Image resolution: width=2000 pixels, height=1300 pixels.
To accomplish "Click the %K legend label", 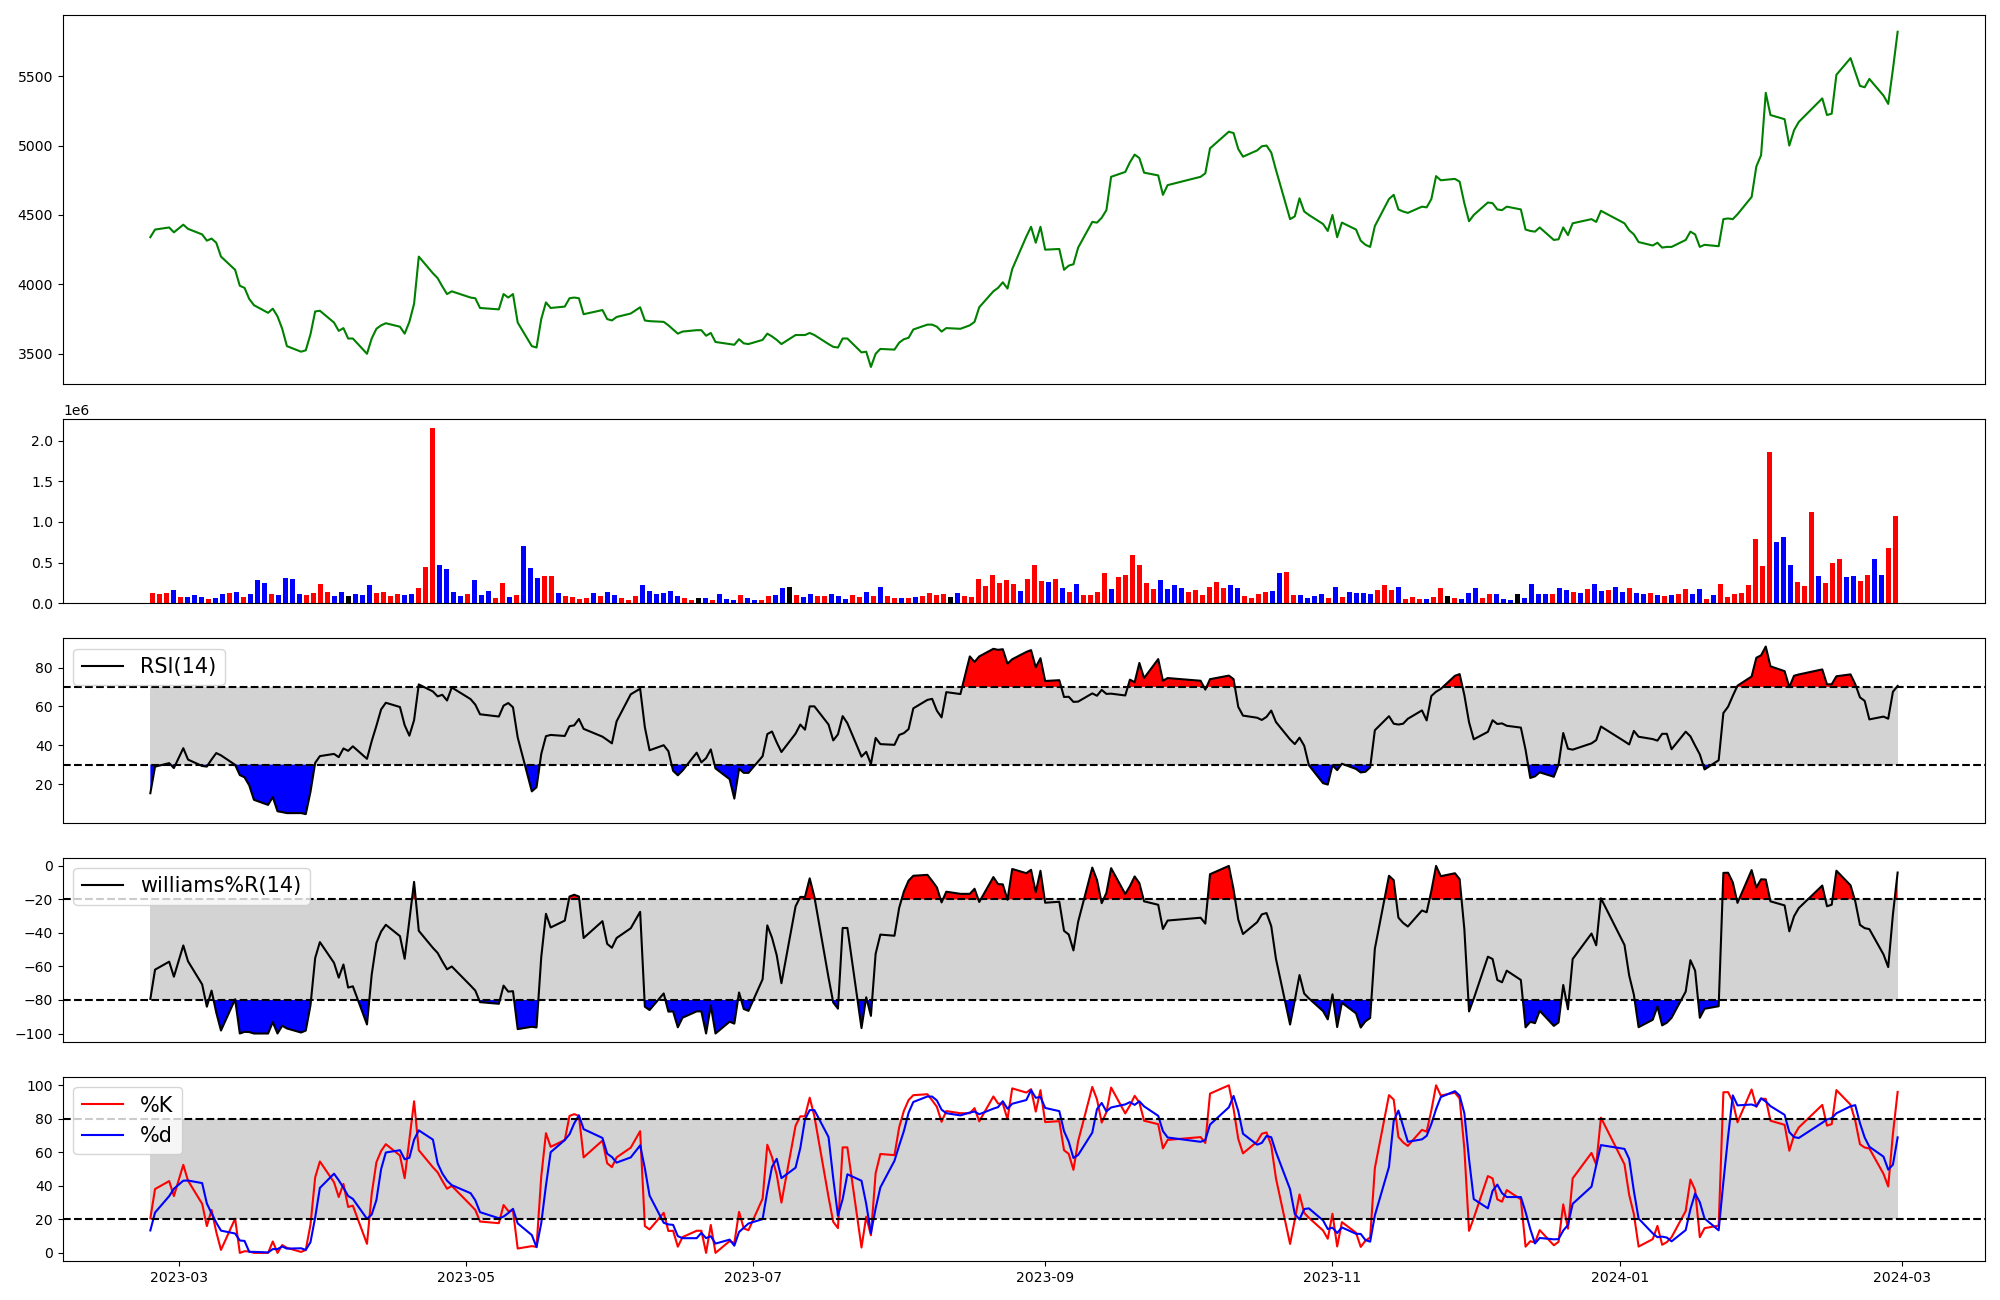I will tap(156, 1105).
